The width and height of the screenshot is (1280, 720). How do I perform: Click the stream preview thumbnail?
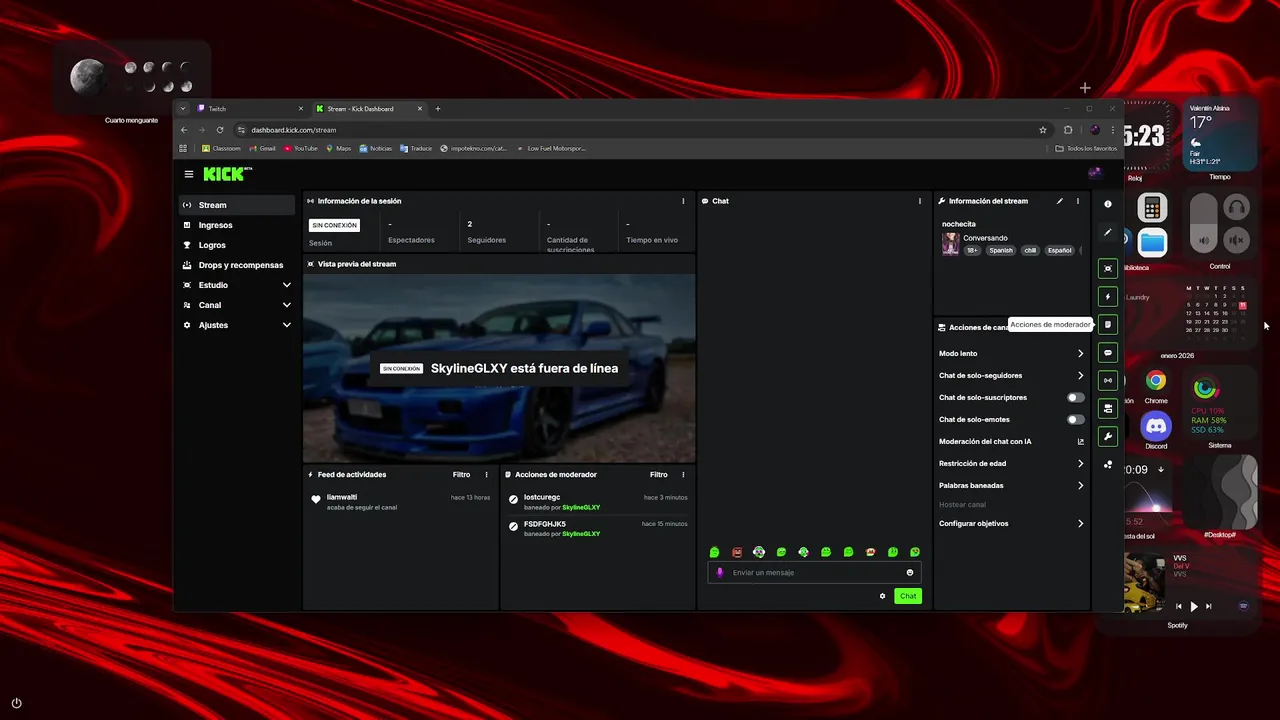click(x=499, y=368)
